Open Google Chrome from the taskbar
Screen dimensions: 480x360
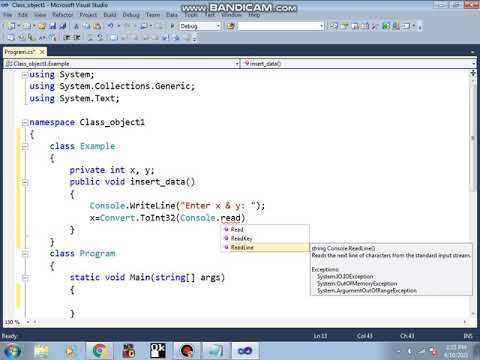coord(100,351)
